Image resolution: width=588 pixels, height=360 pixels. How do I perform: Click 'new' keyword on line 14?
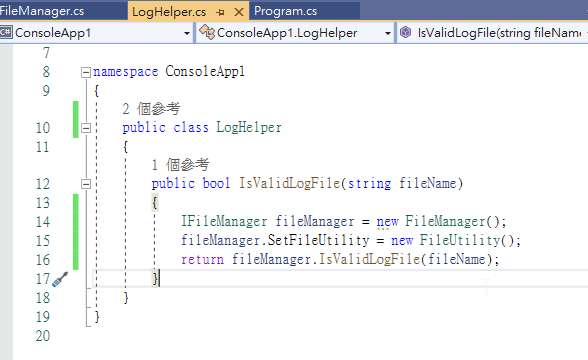(388, 222)
